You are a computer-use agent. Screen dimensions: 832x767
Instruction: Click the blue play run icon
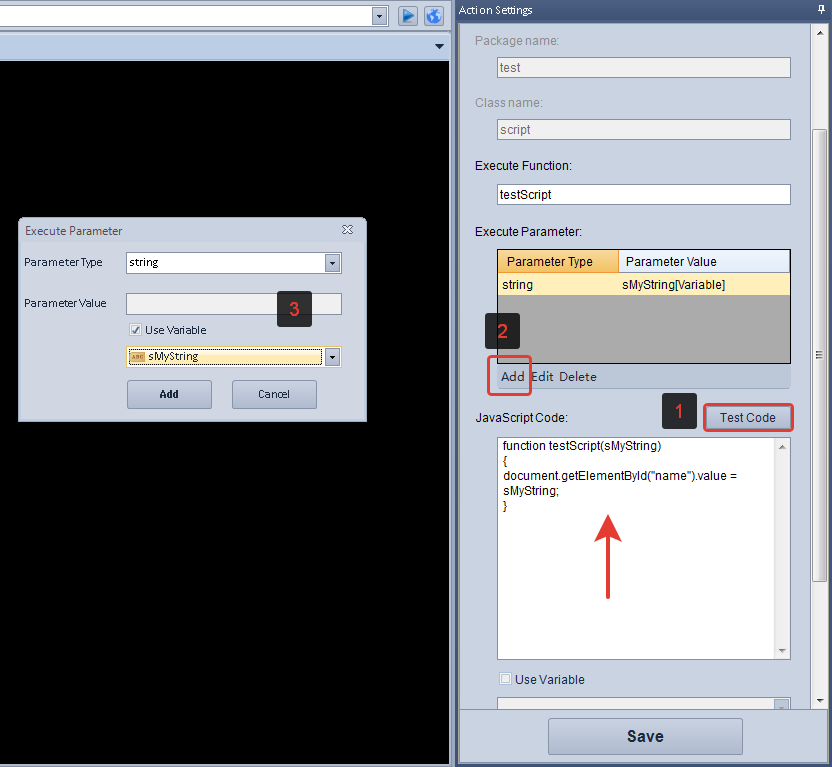pos(408,16)
